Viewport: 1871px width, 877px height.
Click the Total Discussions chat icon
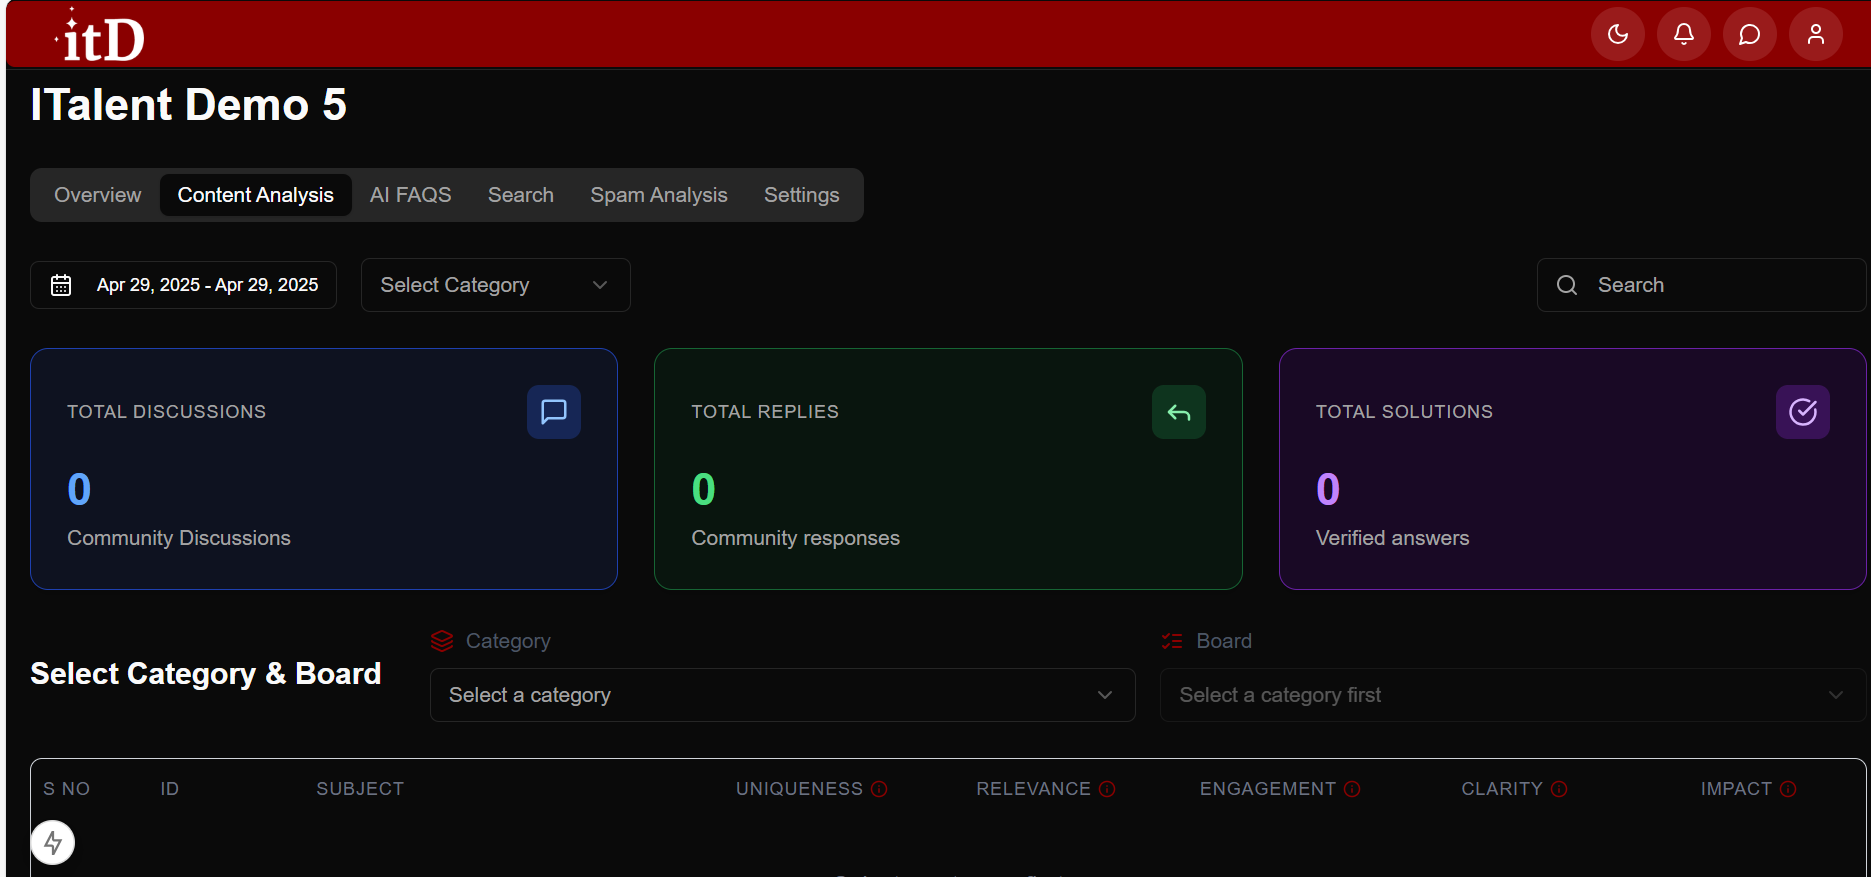(553, 412)
